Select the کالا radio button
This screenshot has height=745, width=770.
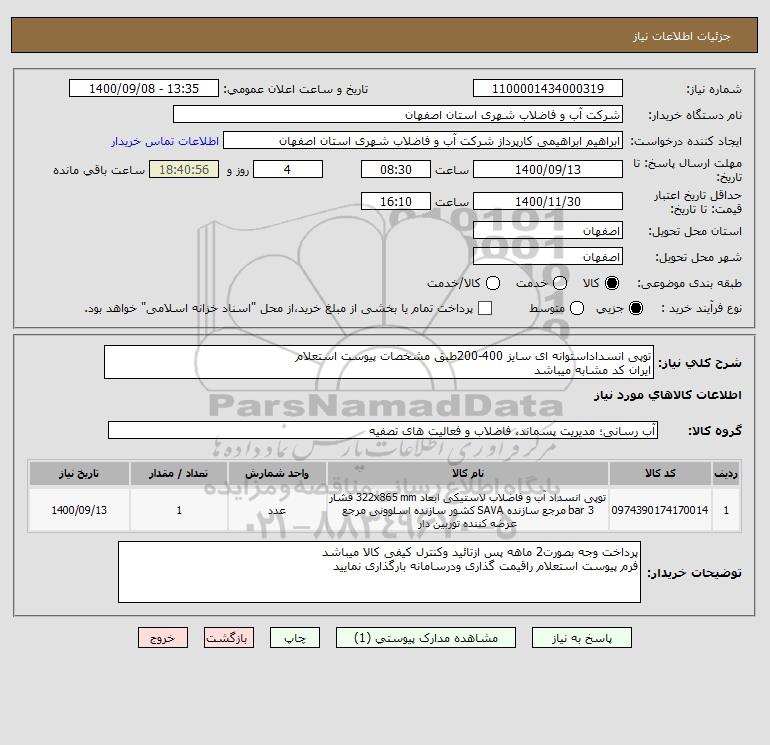tap(612, 283)
